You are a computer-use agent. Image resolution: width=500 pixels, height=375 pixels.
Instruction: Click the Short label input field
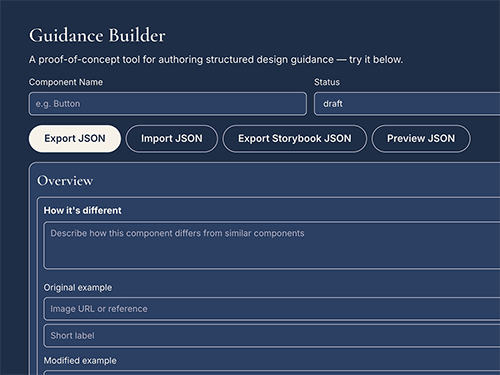point(272,336)
